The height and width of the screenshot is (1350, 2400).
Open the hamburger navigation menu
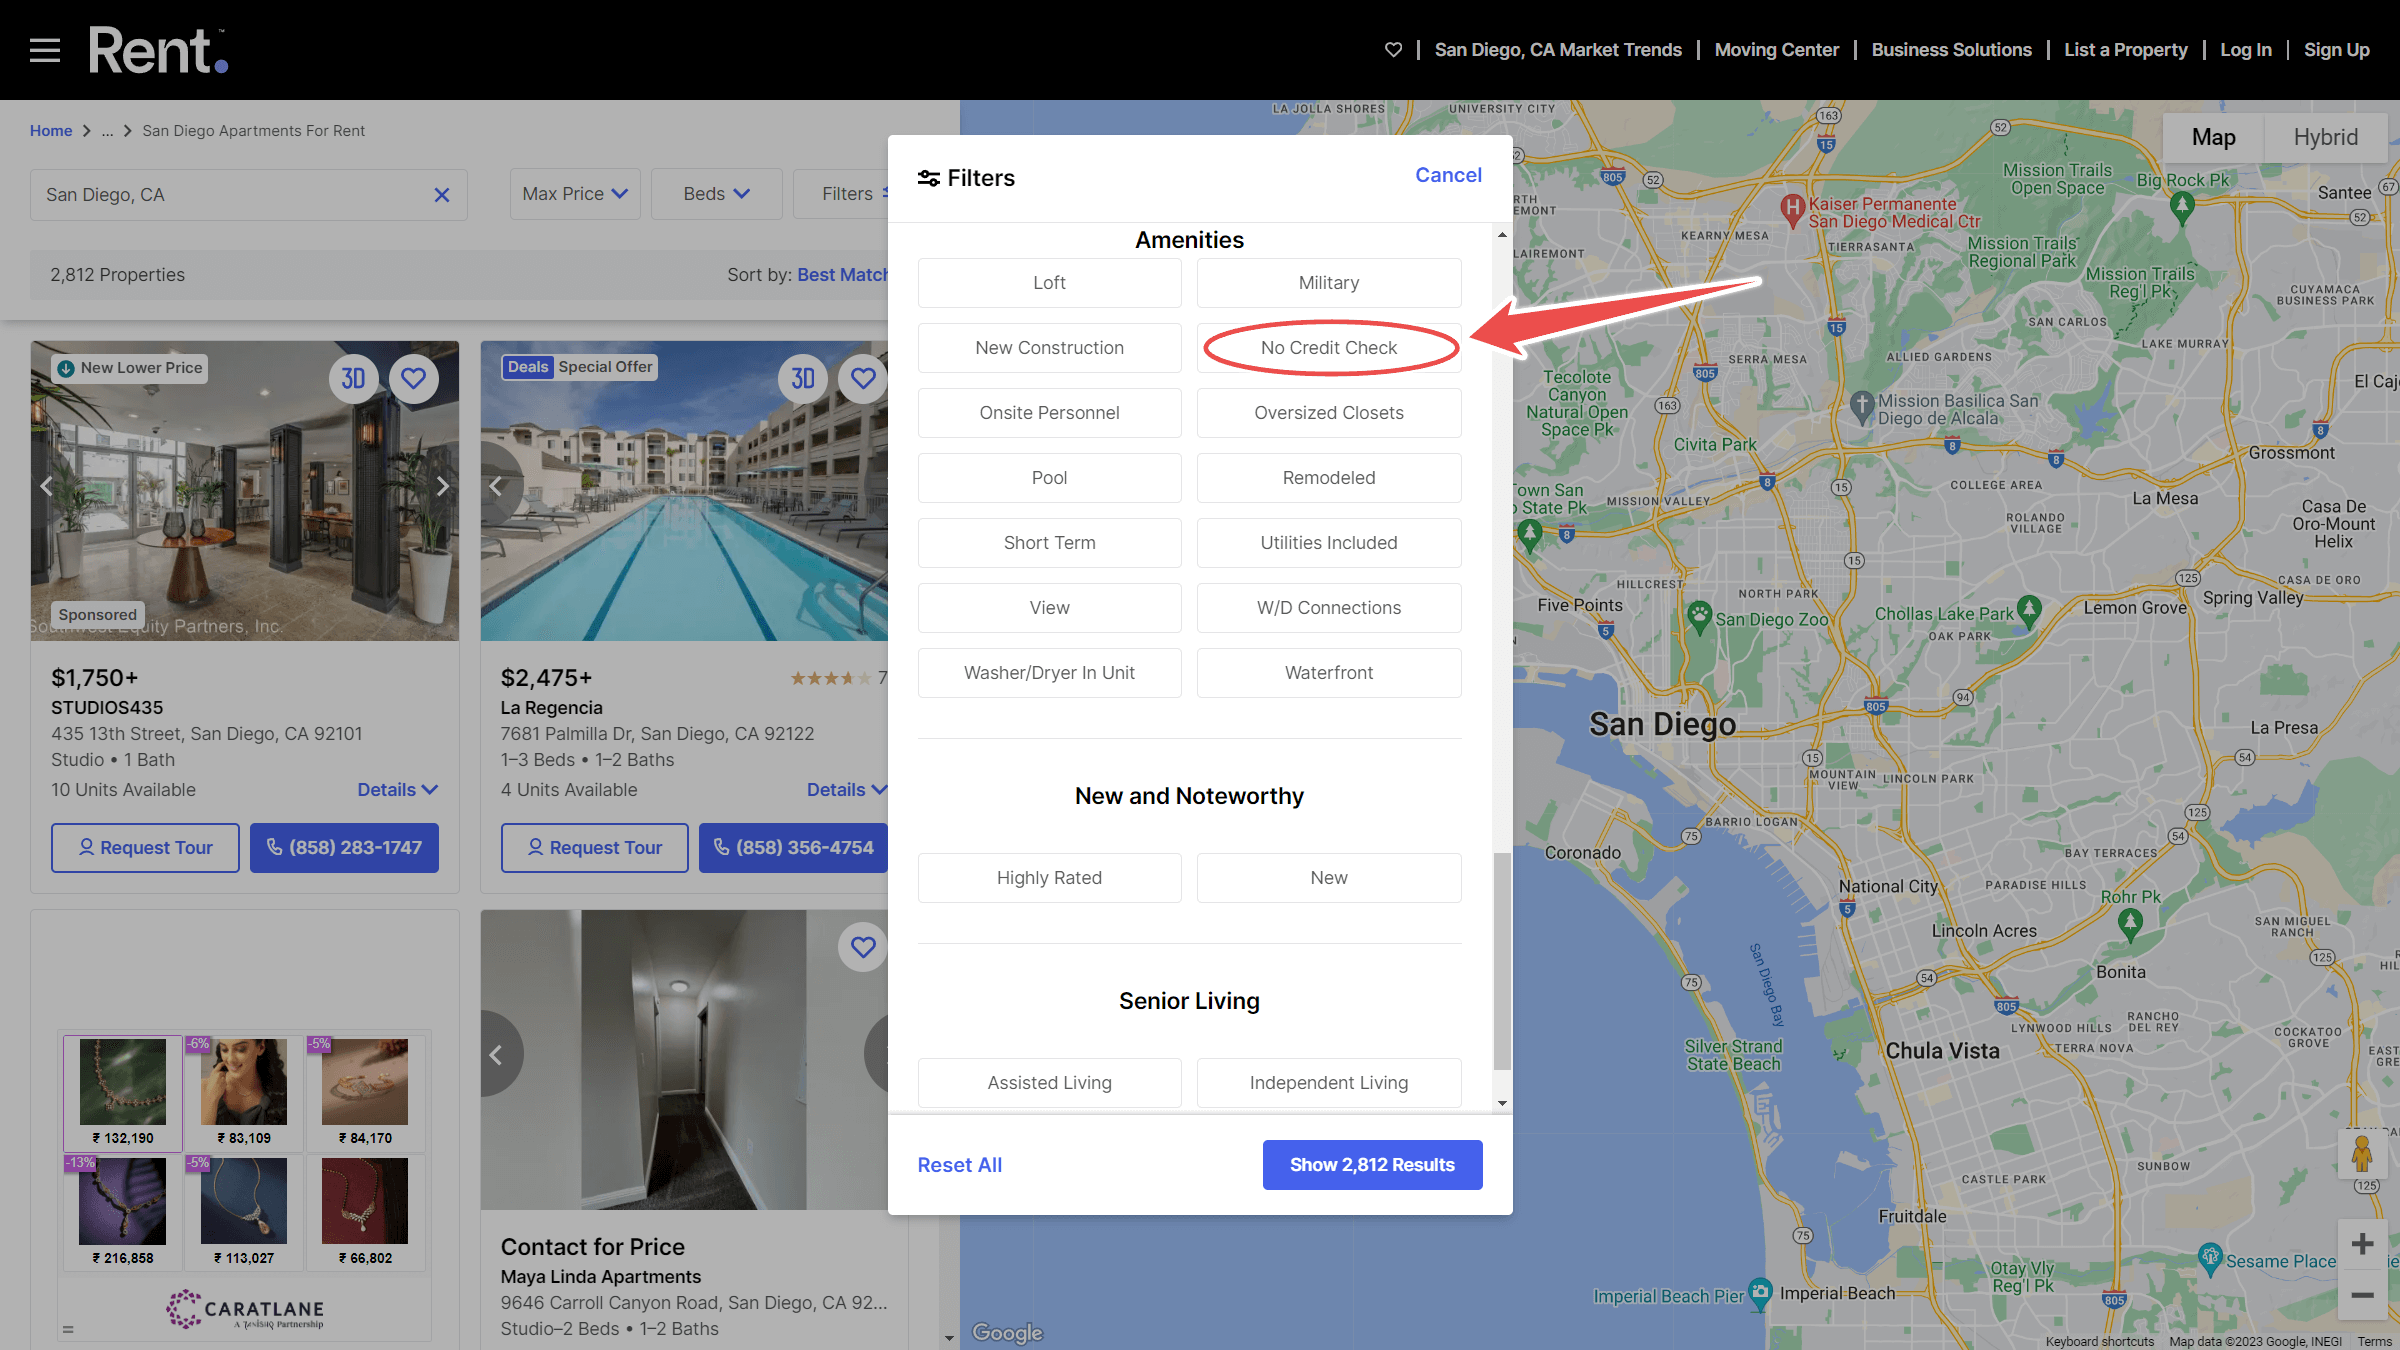click(44, 49)
